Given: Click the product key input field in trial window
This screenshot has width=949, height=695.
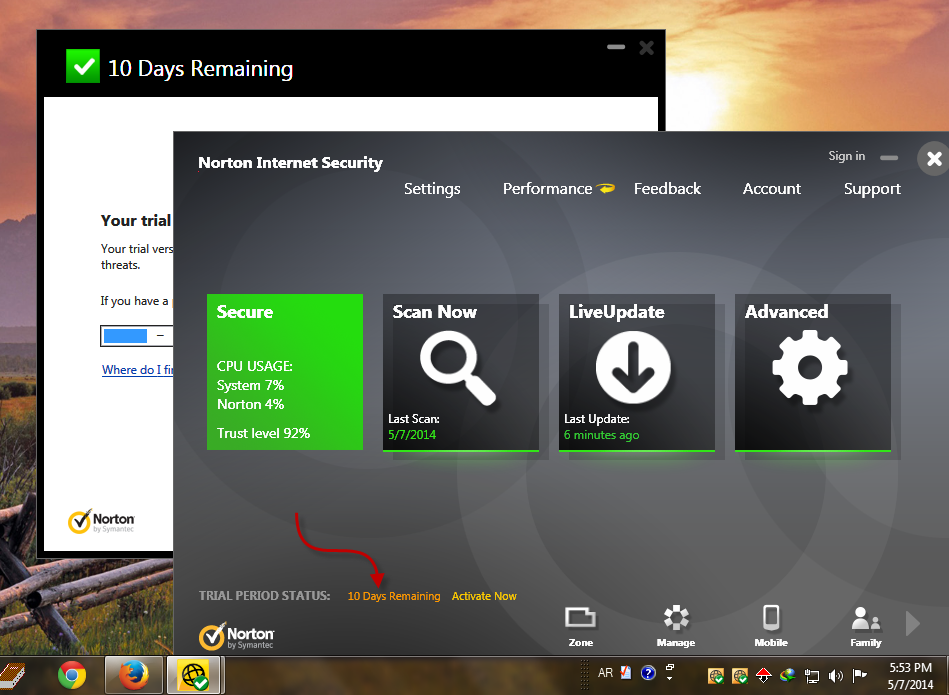Looking at the screenshot, I should [137, 336].
